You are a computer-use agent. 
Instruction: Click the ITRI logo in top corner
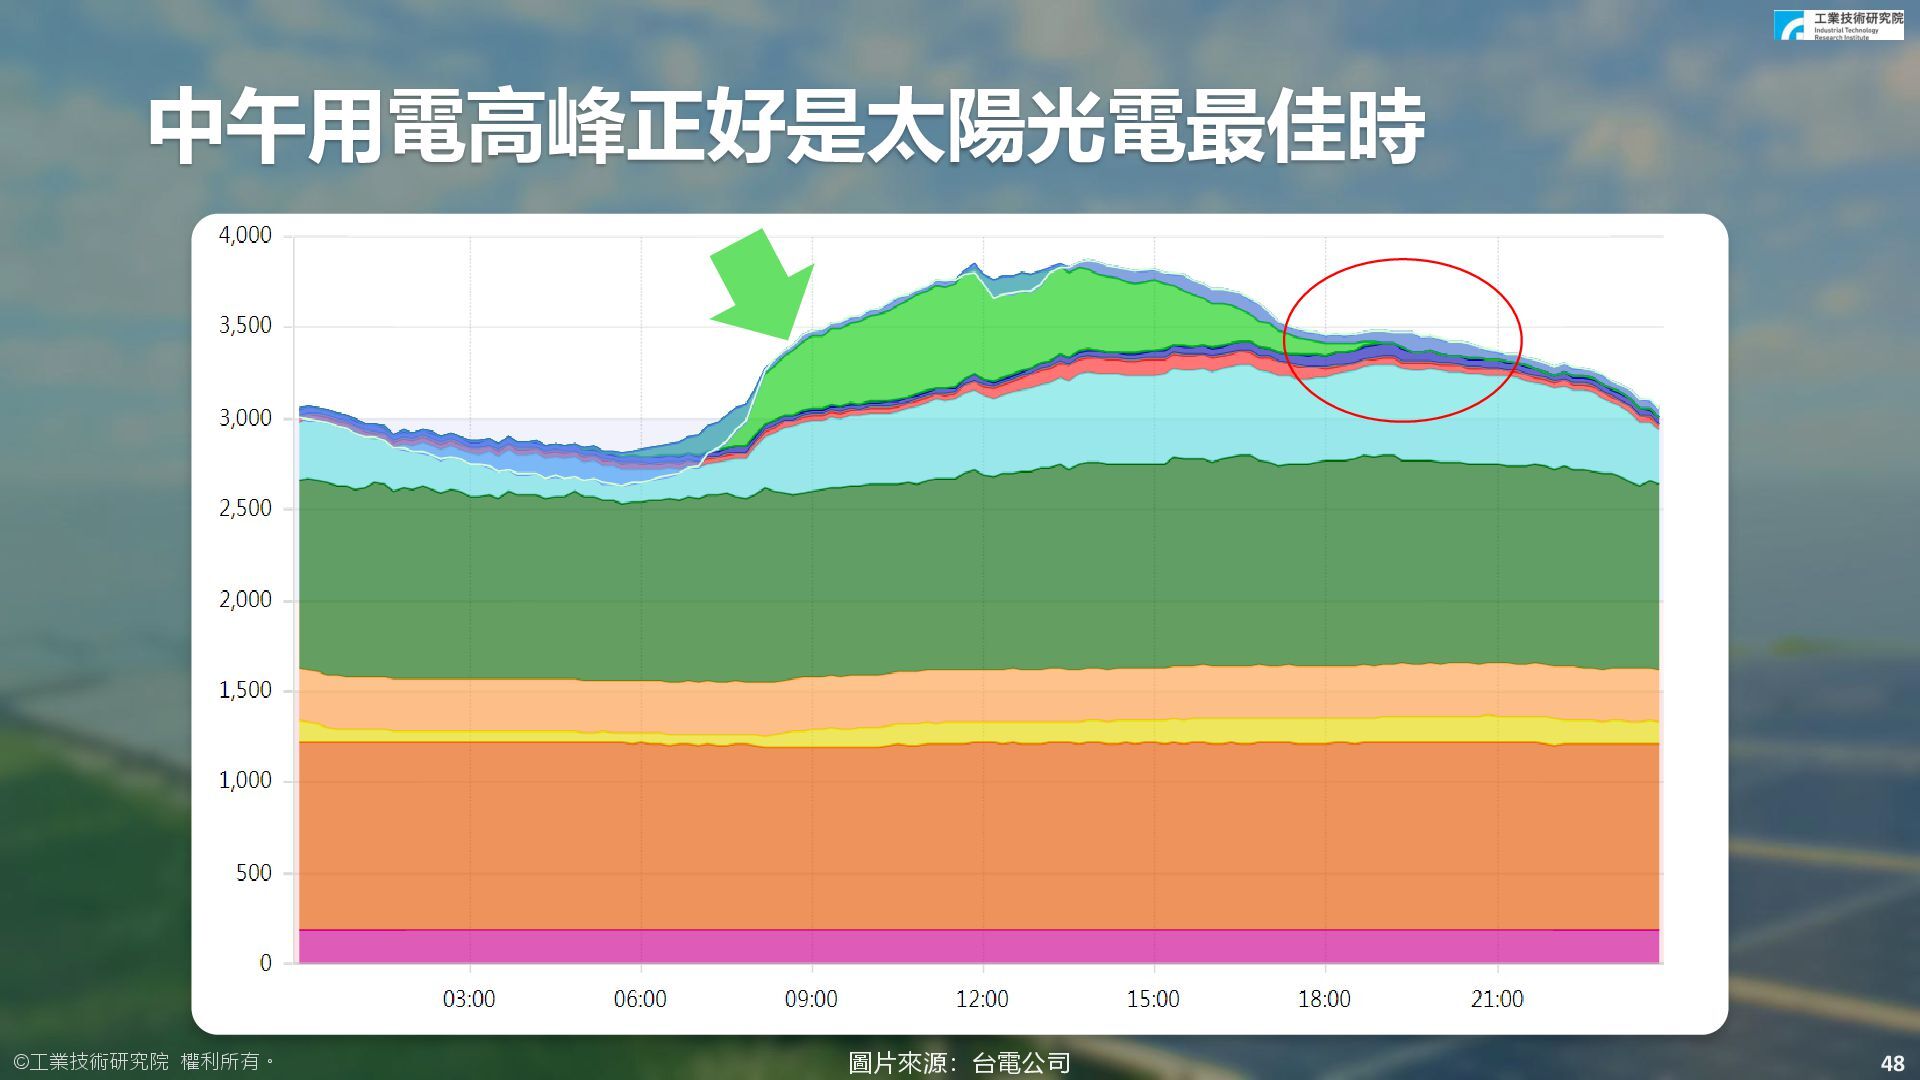(1838, 25)
